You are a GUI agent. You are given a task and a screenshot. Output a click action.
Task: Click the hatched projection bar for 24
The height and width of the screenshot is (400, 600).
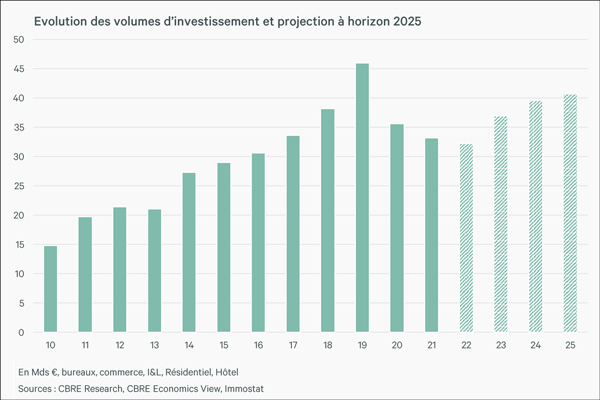click(x=535, y=216)
